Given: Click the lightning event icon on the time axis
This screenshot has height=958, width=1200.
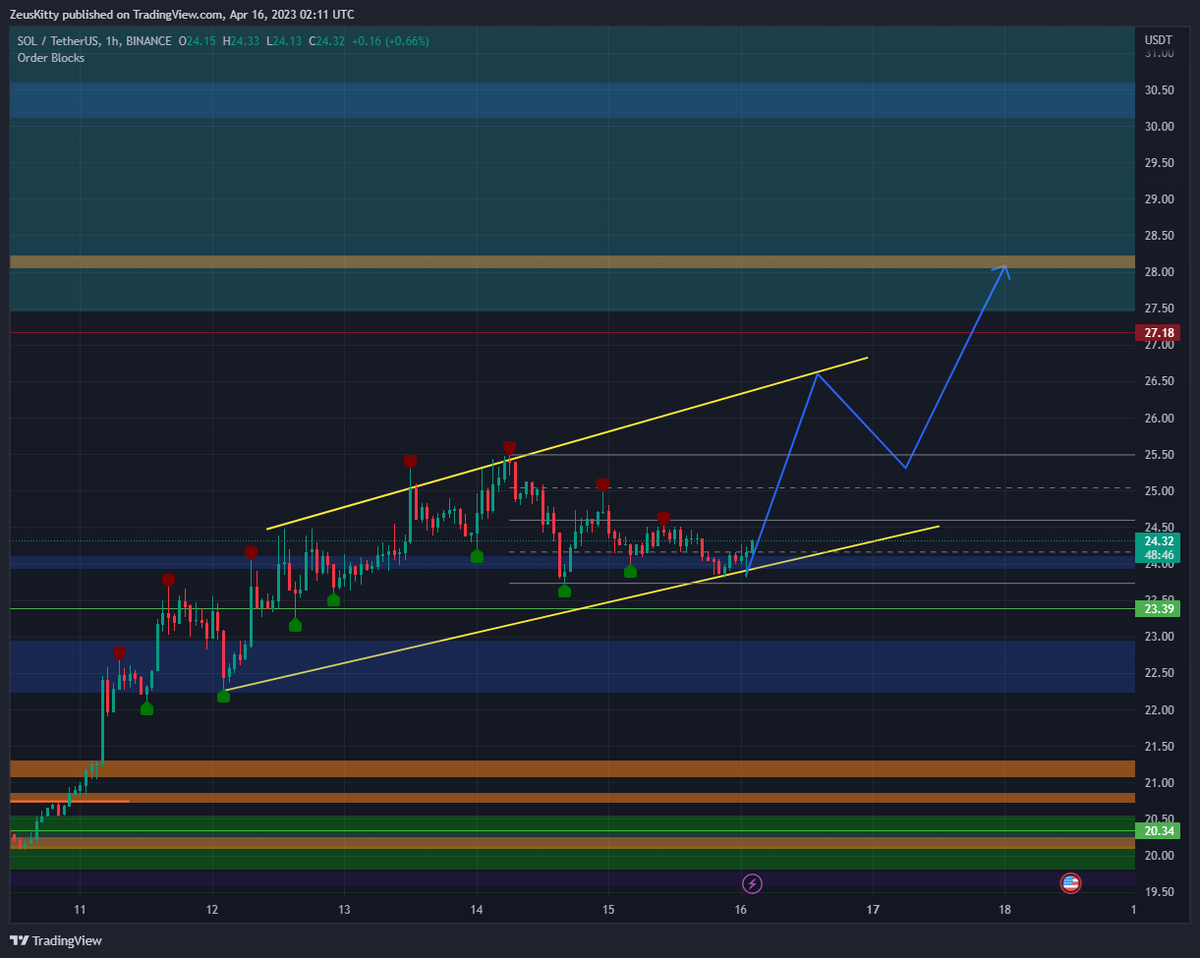Looking at the screenshot, I should (x=750, y=884).
